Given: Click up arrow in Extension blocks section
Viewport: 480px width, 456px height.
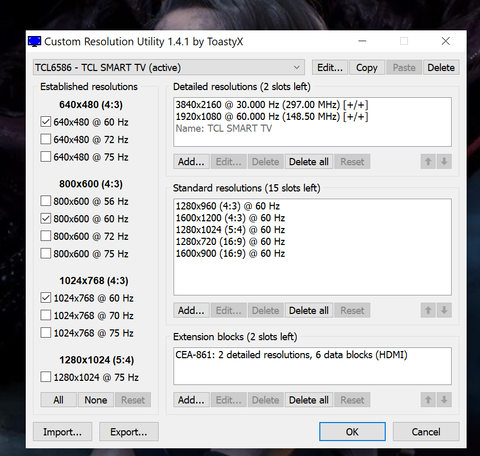Looking at the screenshot, I should (x=428, y=399).
